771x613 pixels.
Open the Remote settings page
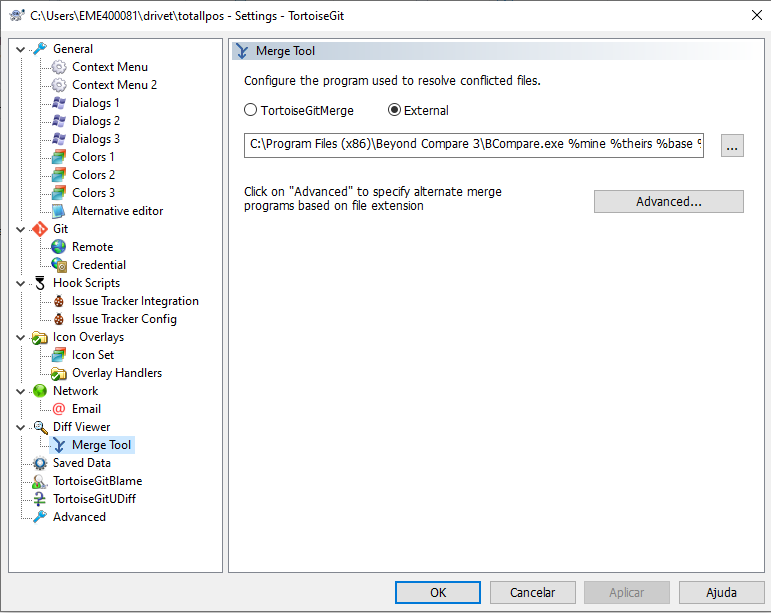pyautogui.click(x=92, y=247)
